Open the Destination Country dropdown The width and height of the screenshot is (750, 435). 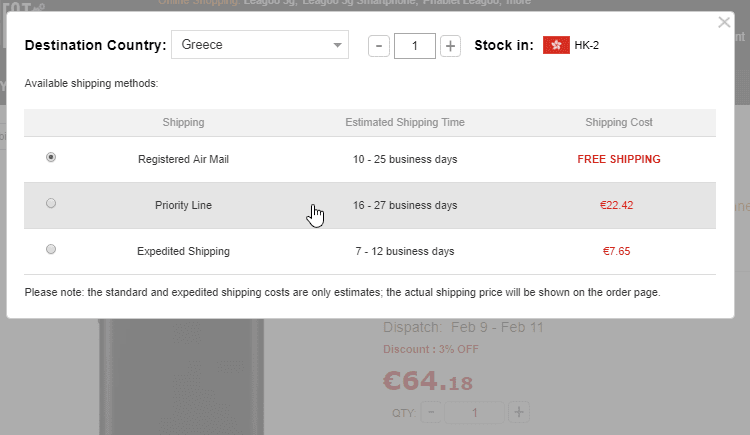pyautogui.click(x=260, y=45)
